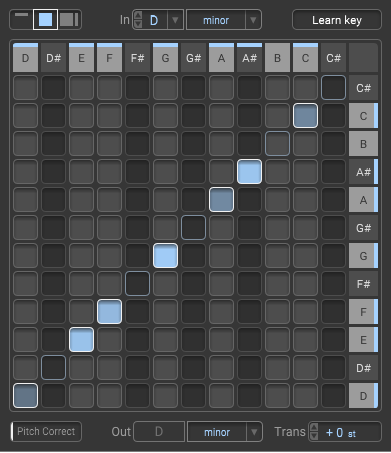Click the Out key D field

click(159, 432)
